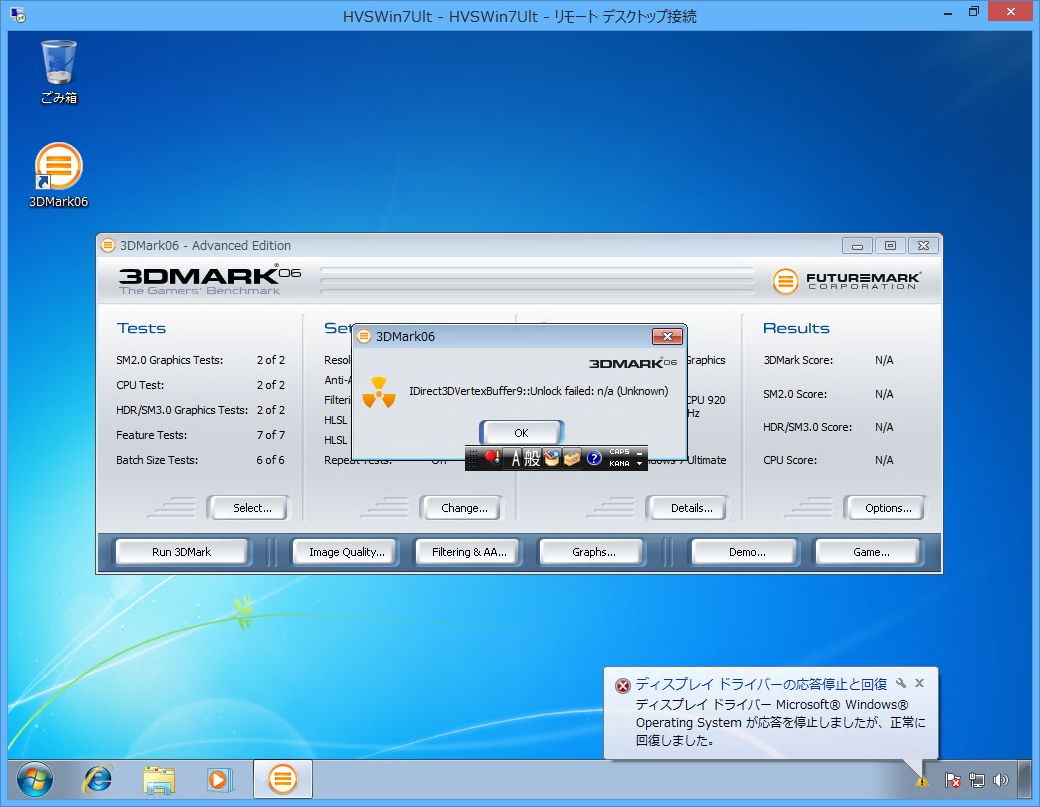
Task: Toggle CAPS lock on the IME bar
Action: pos(619,452)
